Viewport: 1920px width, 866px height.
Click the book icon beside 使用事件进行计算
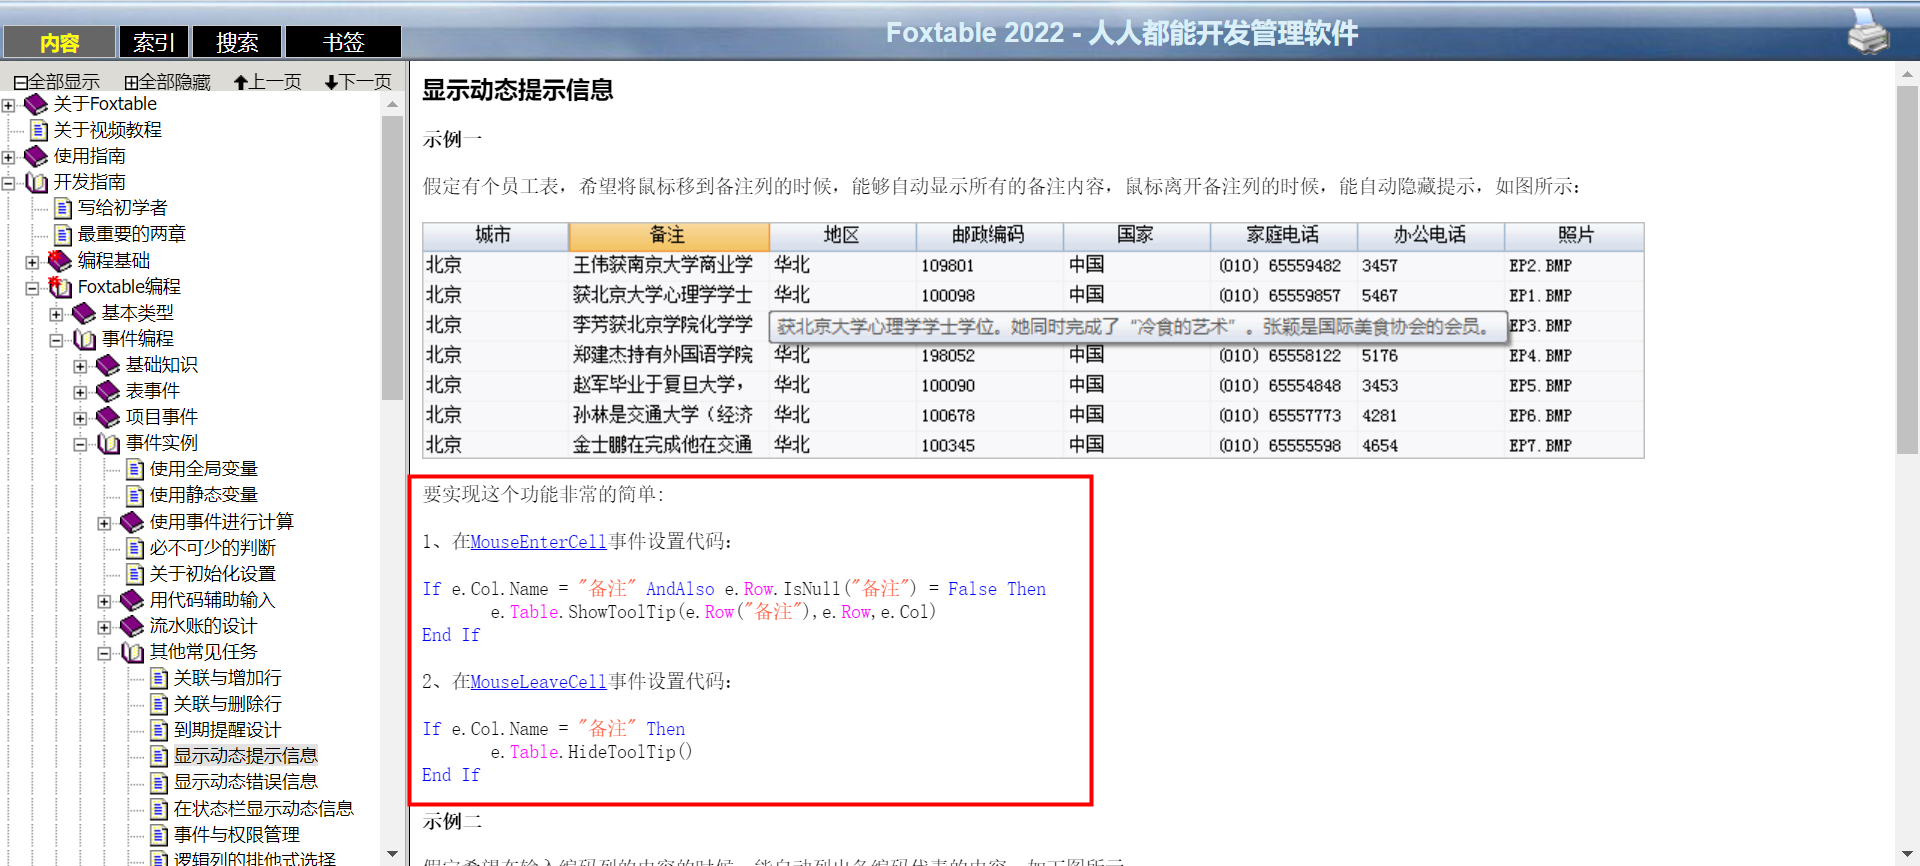(132, 522)
